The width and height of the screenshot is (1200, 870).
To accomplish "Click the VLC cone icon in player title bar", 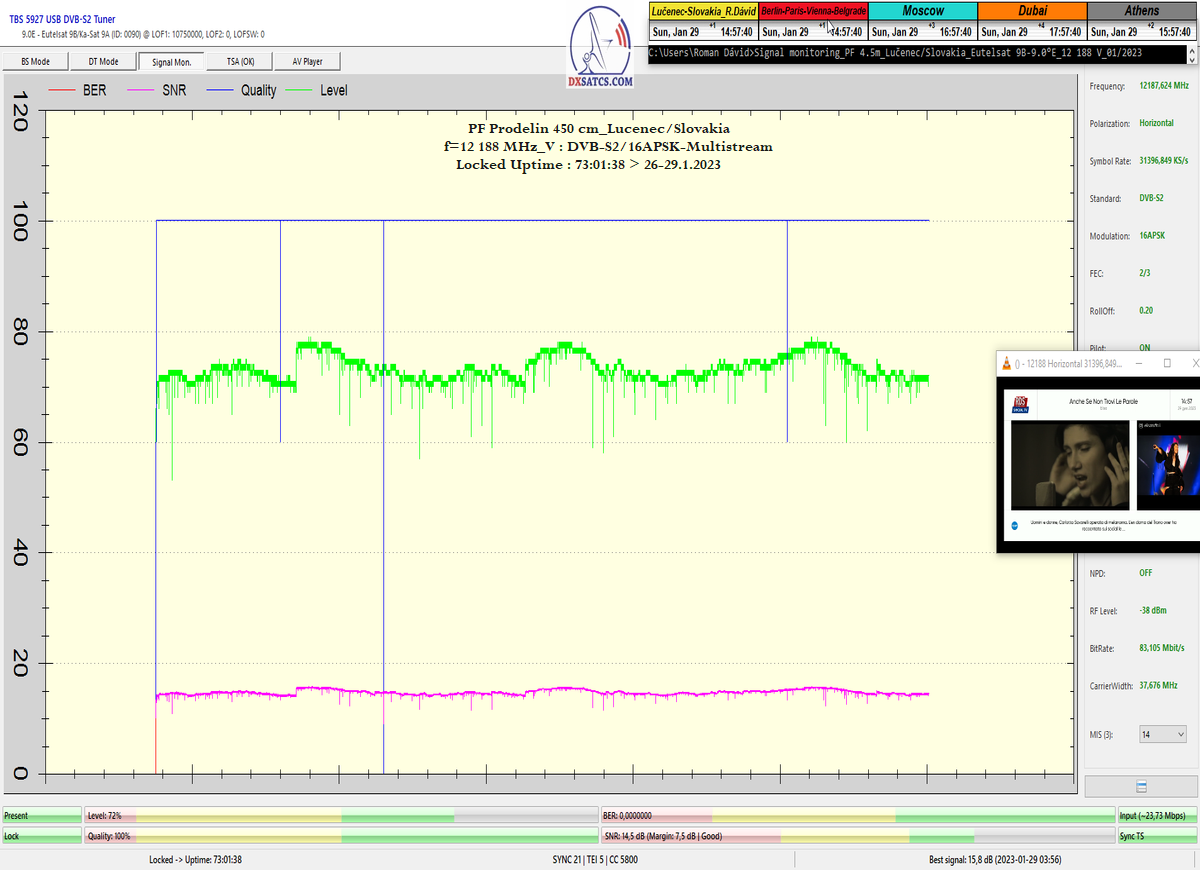I will point(1006,363).
